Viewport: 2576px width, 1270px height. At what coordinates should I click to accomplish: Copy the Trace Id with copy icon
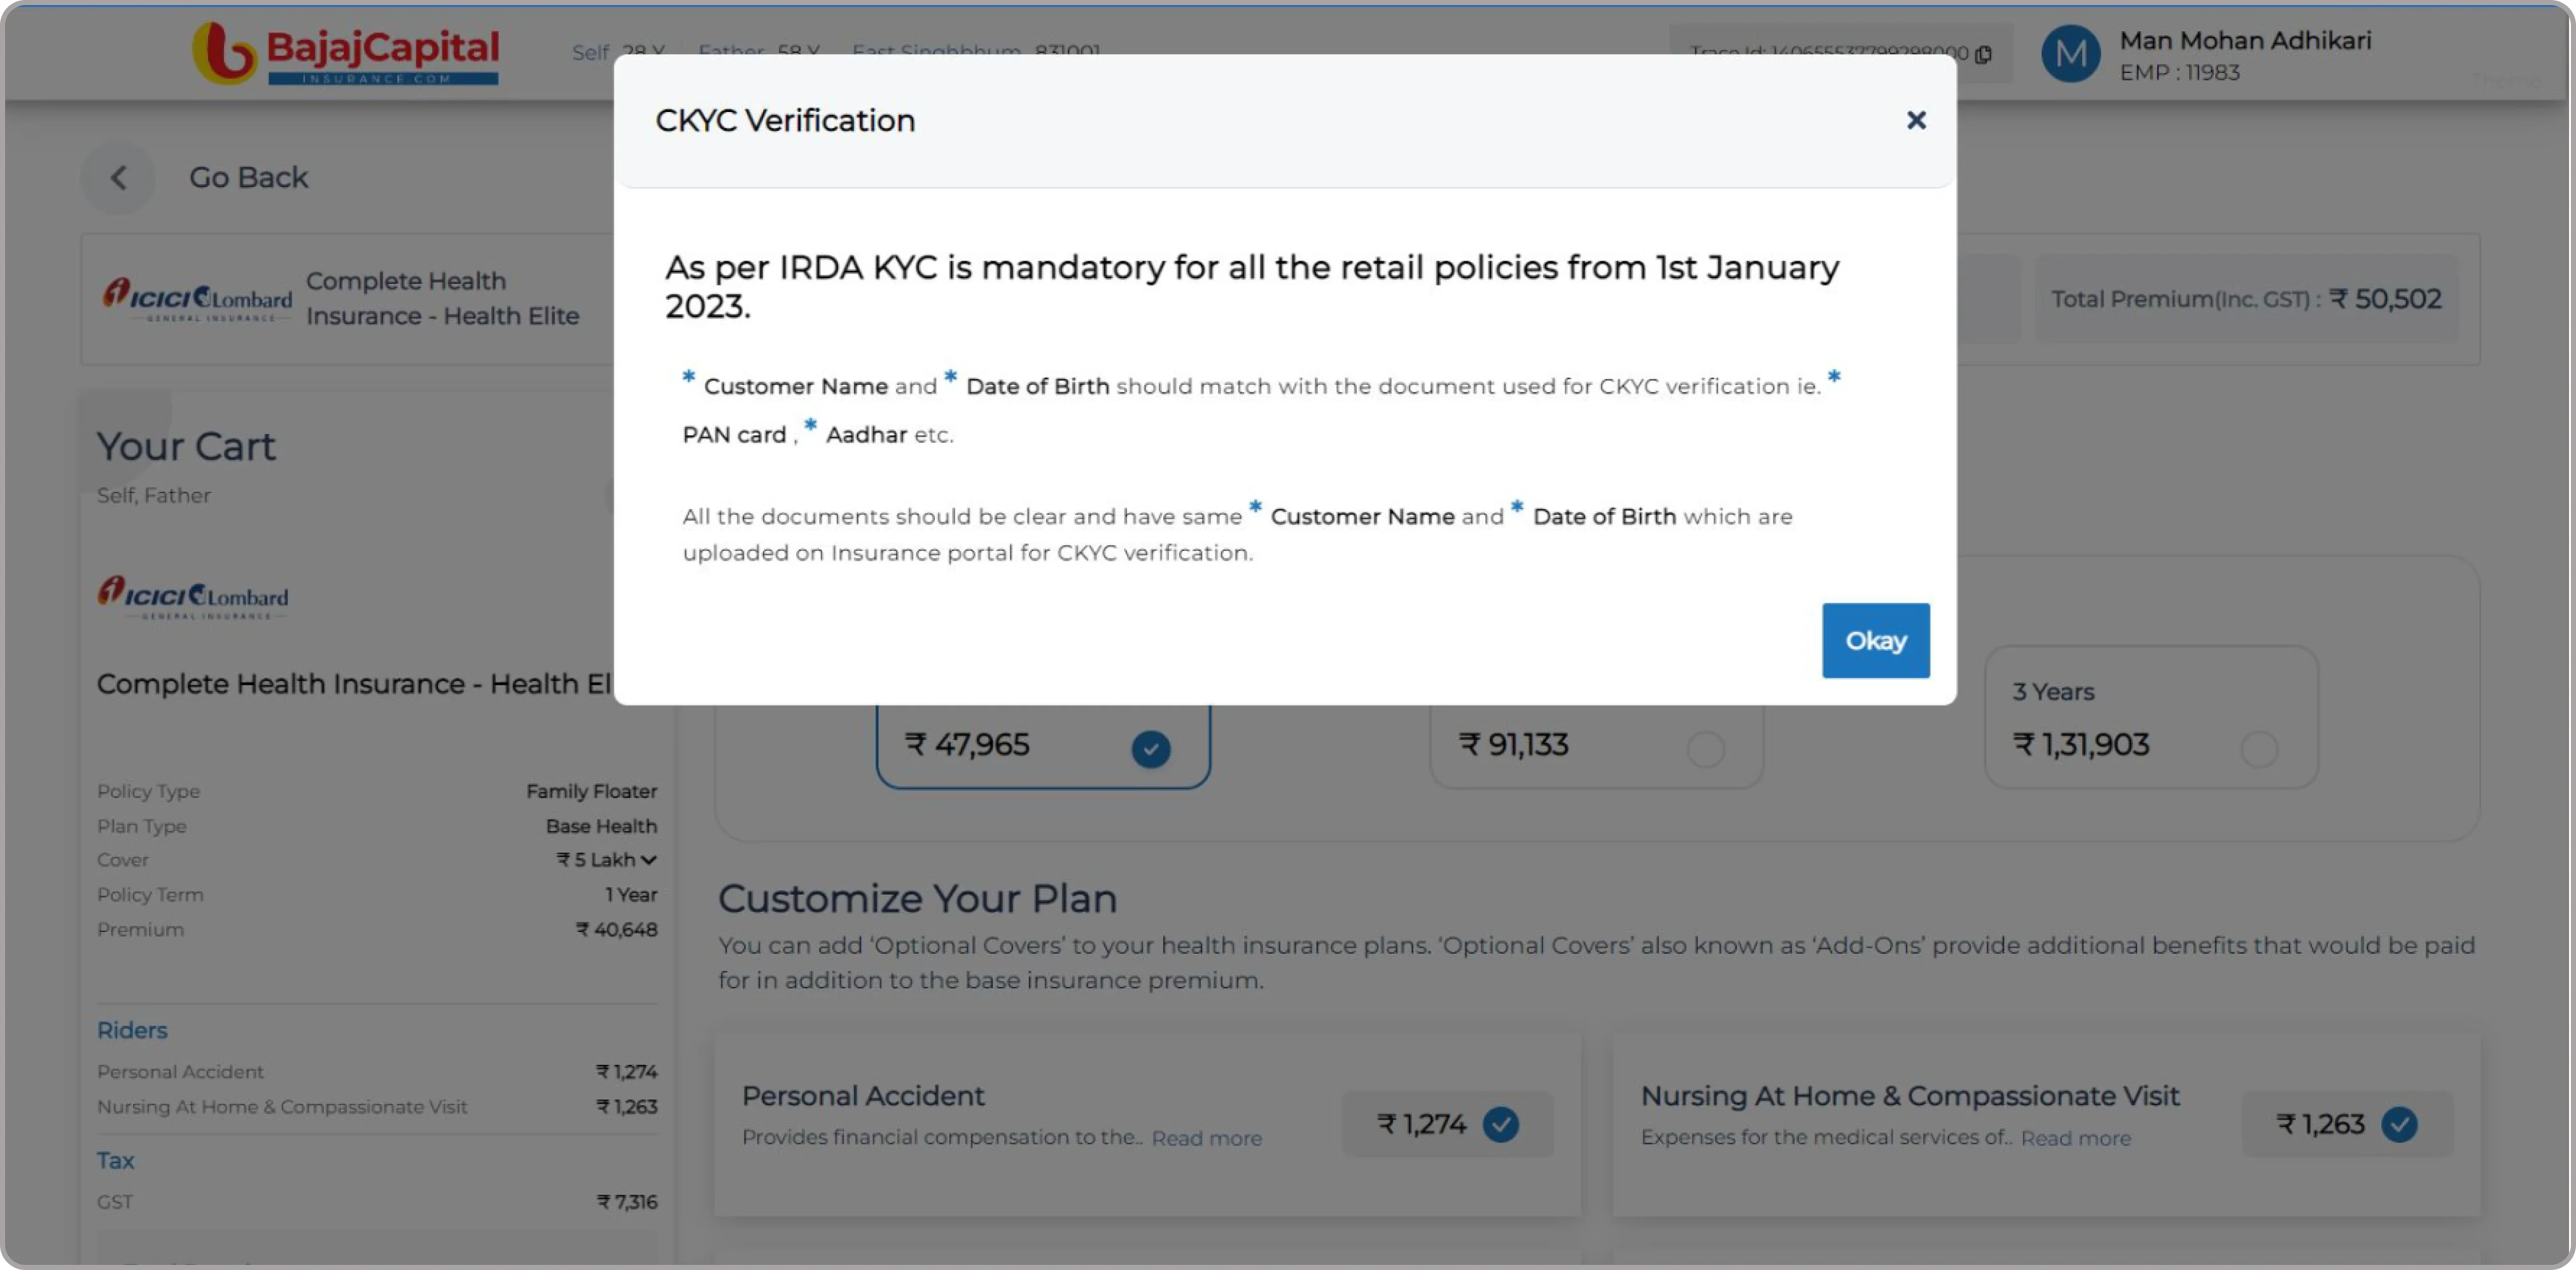pos(1983,54)
